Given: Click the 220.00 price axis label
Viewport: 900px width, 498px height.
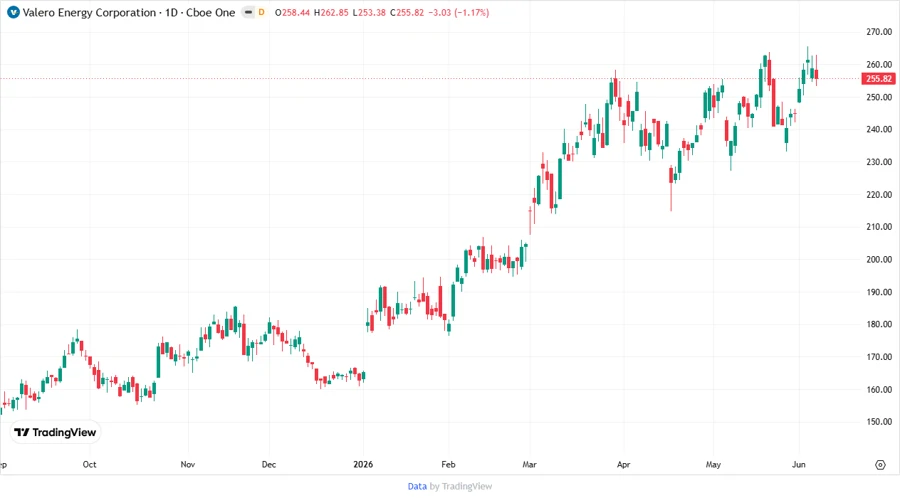Looking at the screenshot, I should [x=879, y=195].
